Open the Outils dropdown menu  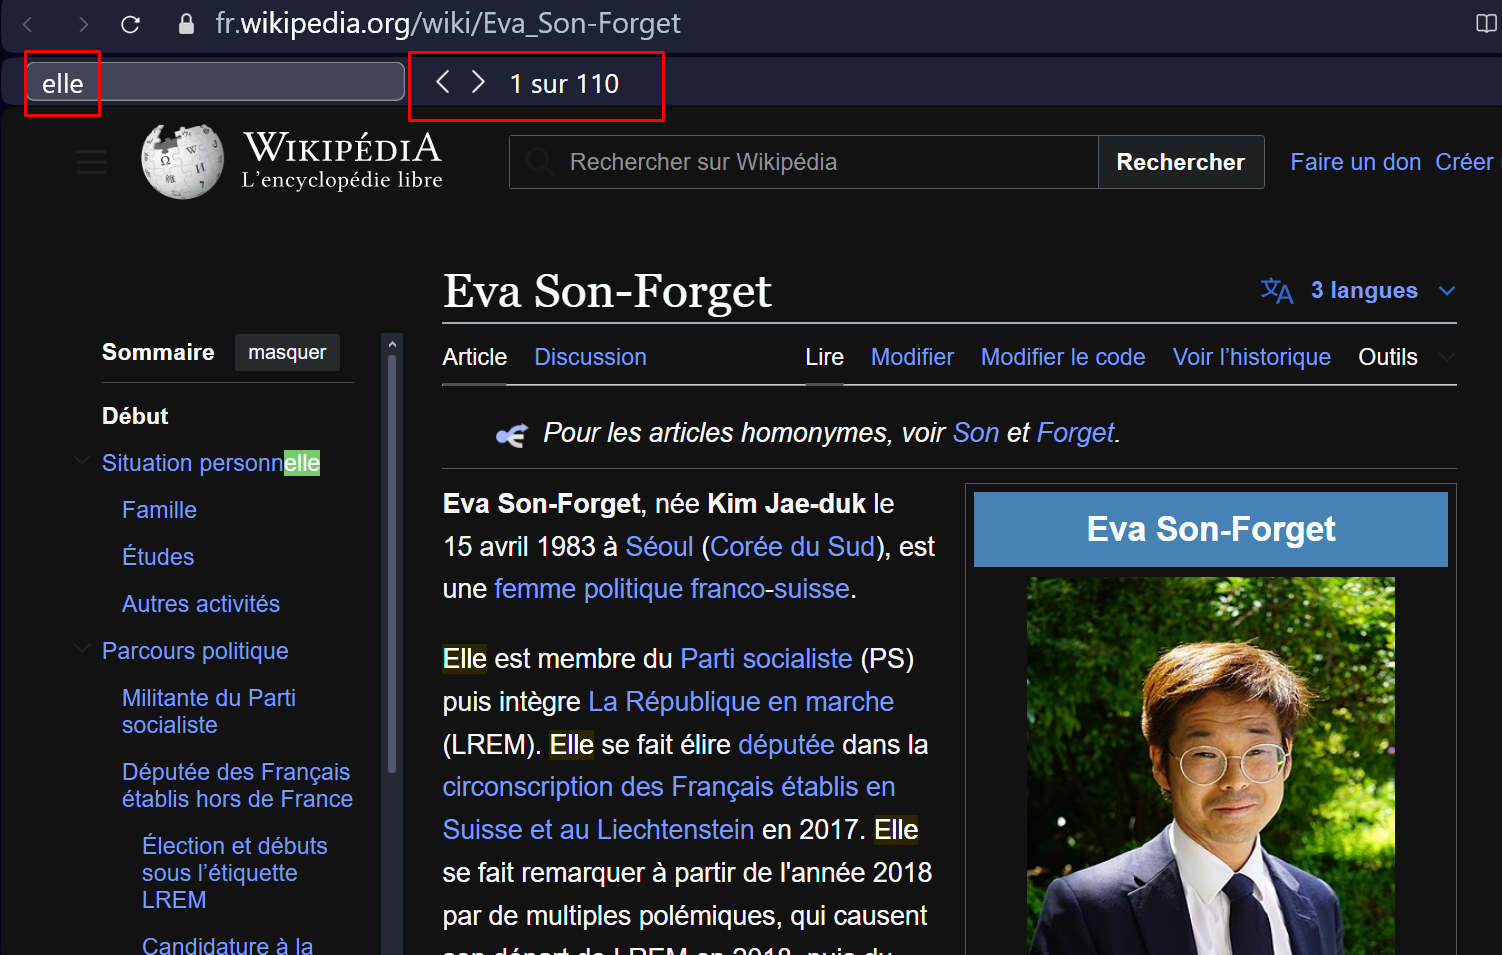click(1405, 357)
